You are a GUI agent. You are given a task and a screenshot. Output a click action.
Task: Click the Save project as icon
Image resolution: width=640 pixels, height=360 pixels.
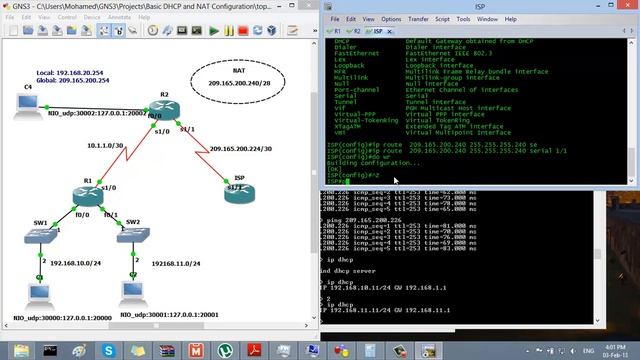coord(57,31)
